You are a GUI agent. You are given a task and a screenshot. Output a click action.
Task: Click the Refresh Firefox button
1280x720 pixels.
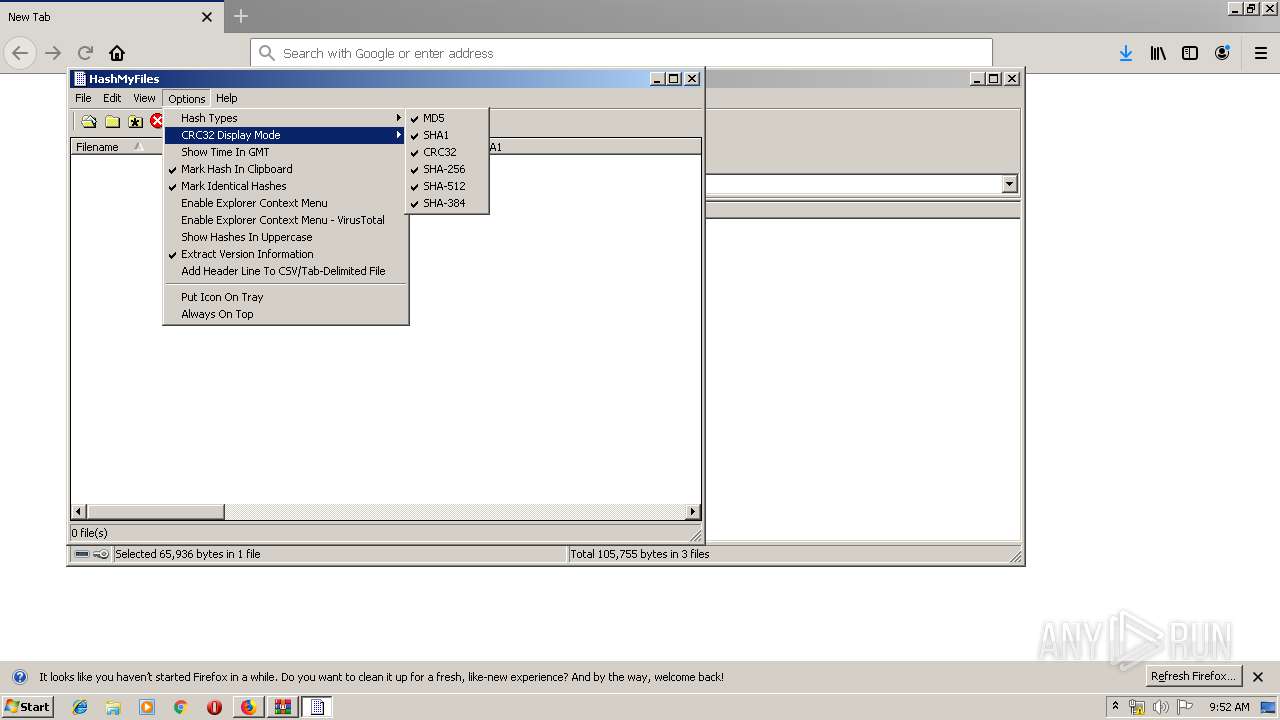(1193, 677)
